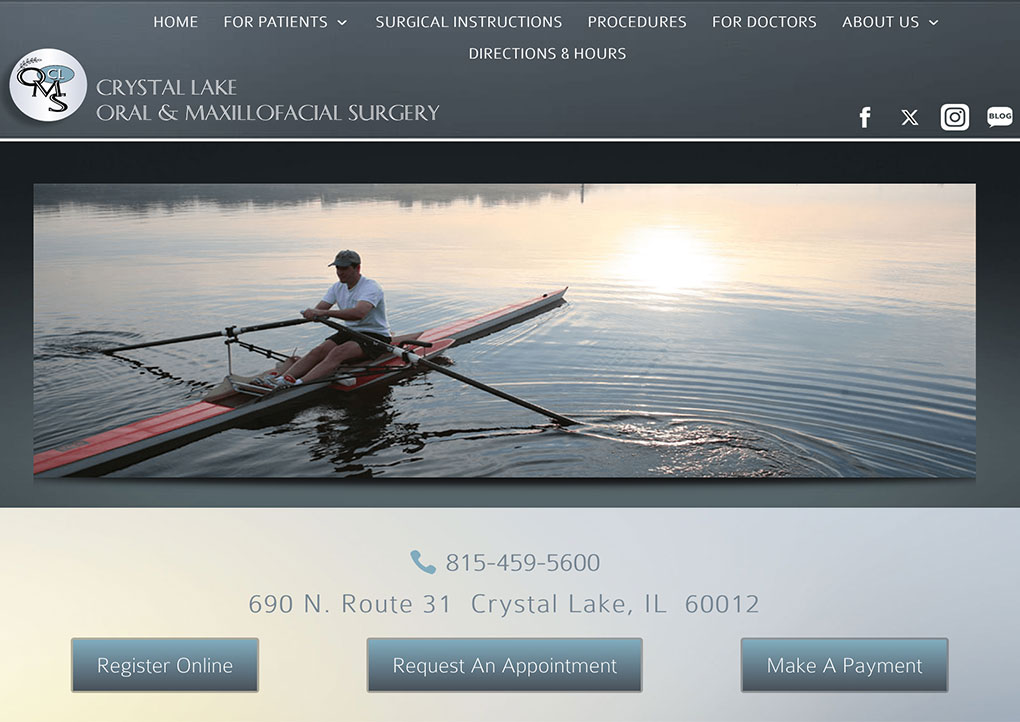Open the Instagram social icon
The width and height of the screenshot is (1020, 722).
click(954, 117)
